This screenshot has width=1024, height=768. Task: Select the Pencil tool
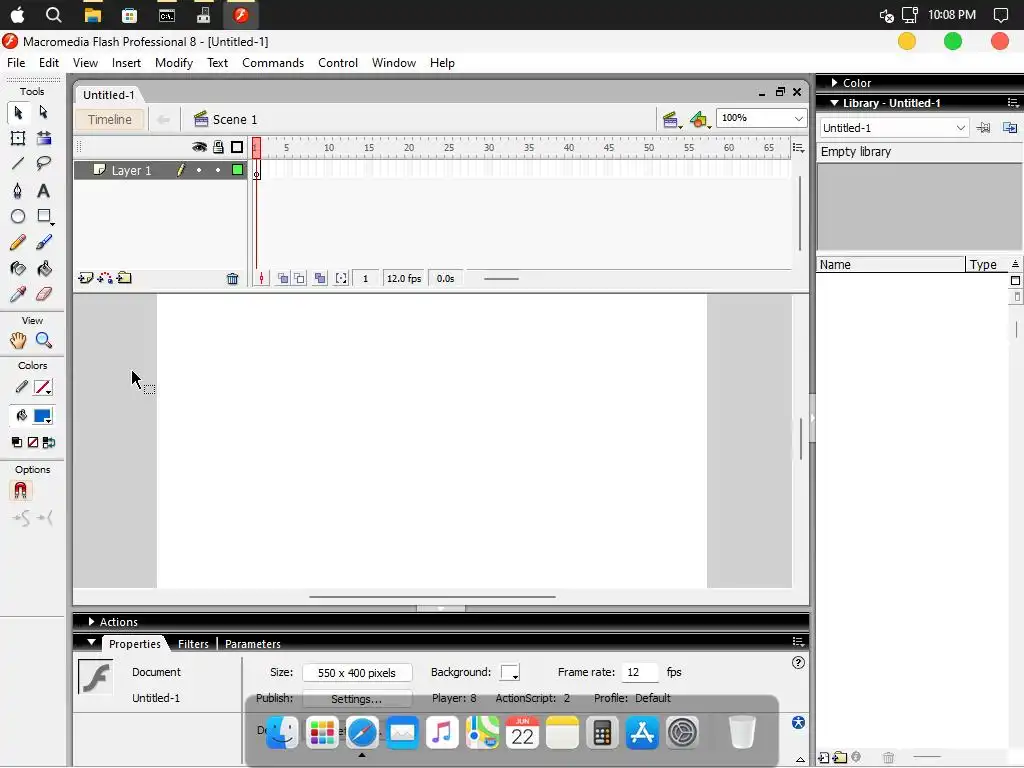point(18,242)
